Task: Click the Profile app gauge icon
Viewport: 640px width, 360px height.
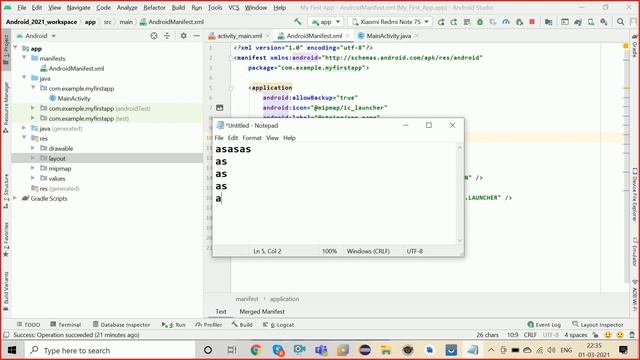Action: pos(506,22)
